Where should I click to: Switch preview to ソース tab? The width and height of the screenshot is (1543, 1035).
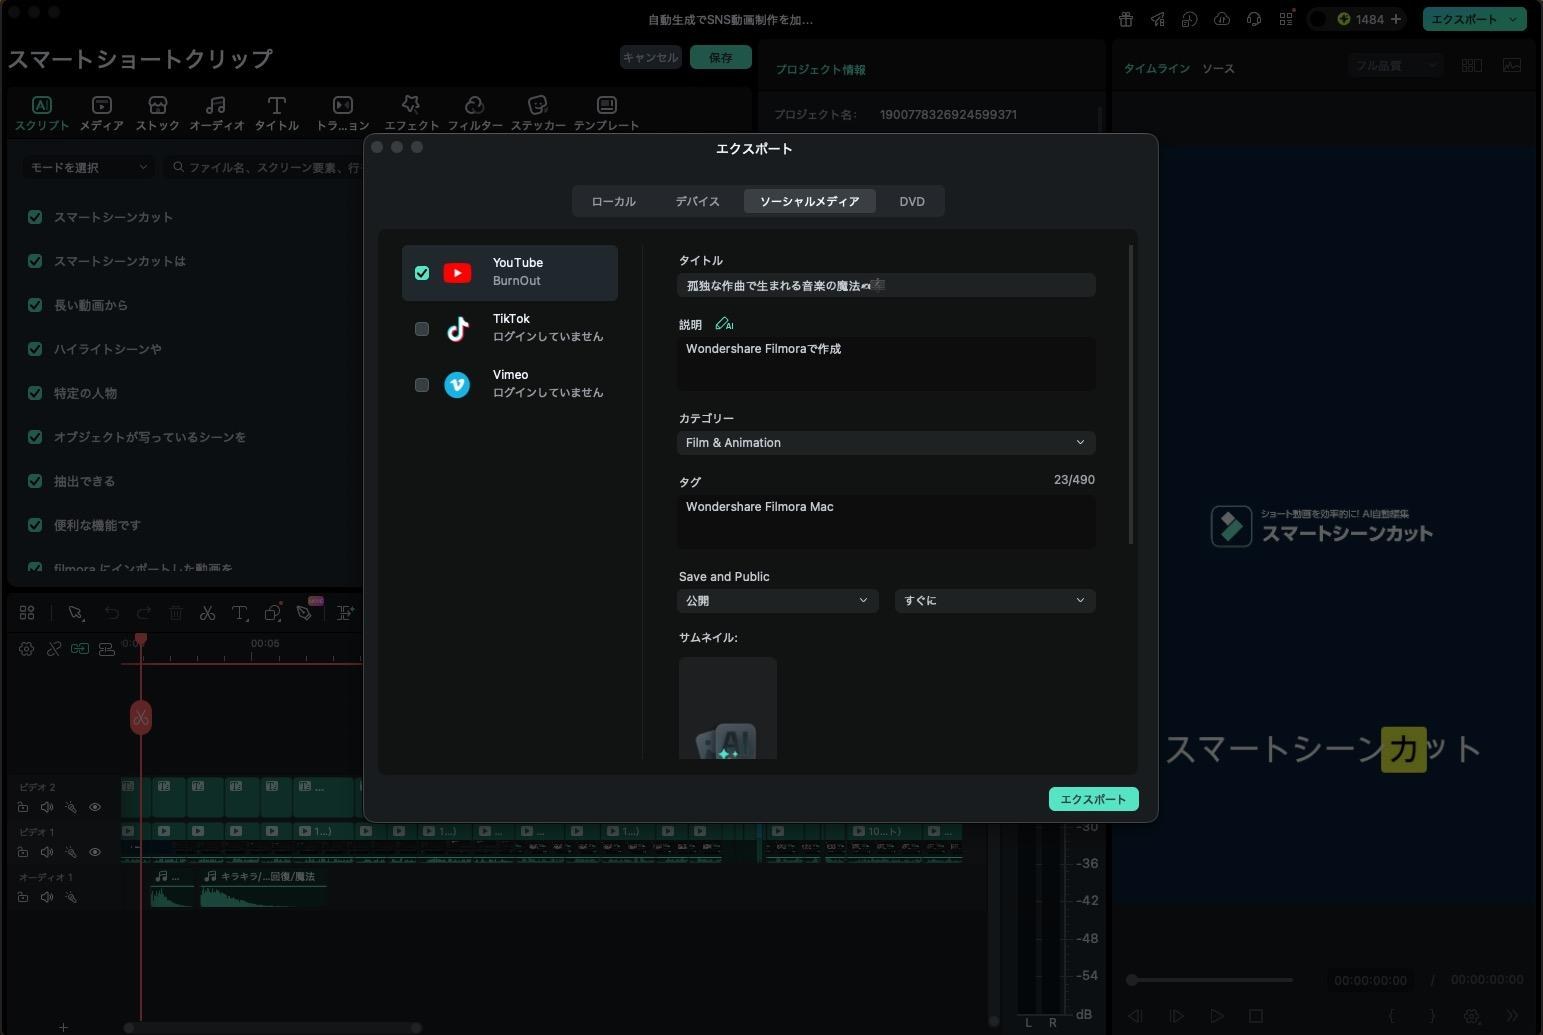click(x=1218, y=69)
